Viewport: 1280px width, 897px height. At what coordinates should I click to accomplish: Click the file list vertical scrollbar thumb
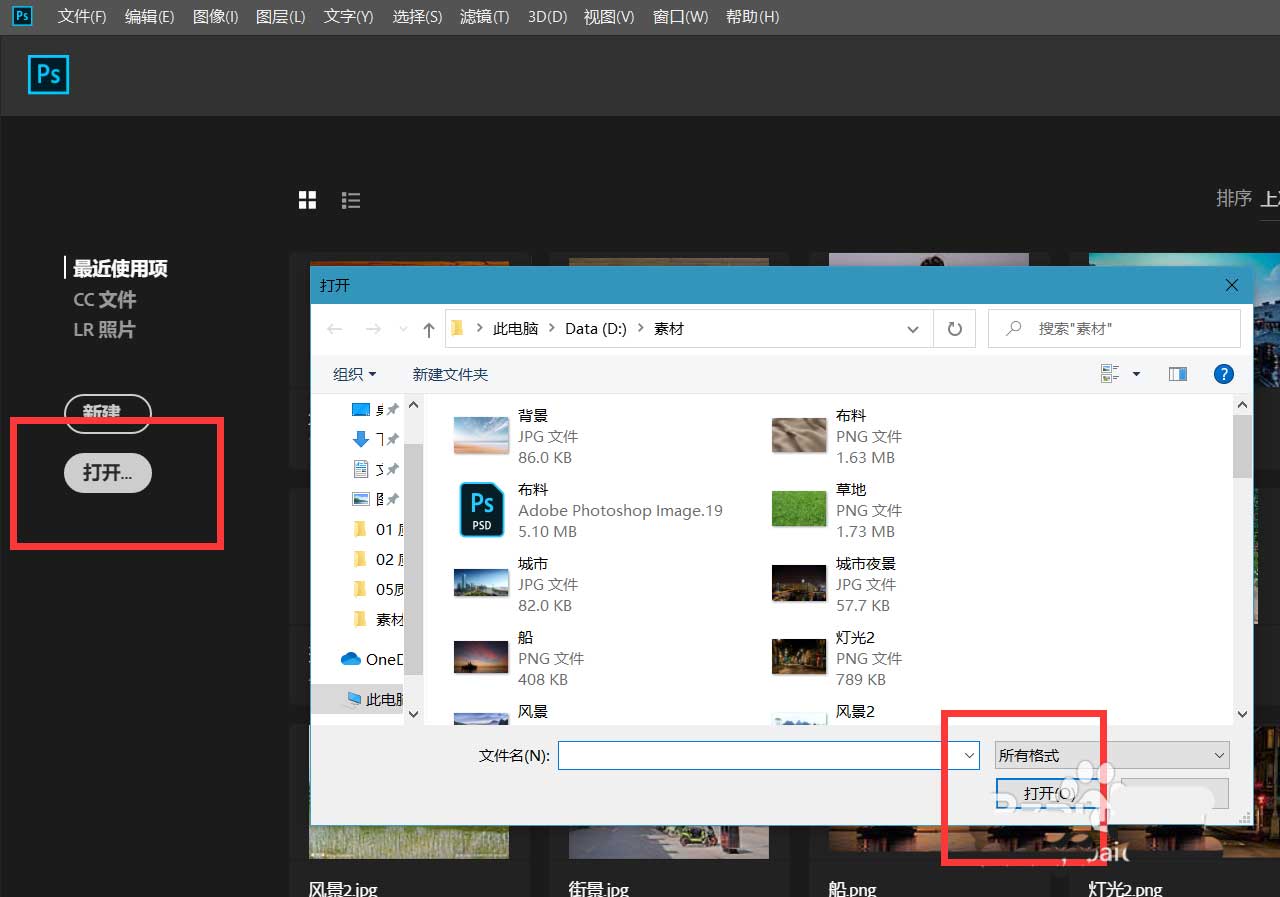point(1242,447)
